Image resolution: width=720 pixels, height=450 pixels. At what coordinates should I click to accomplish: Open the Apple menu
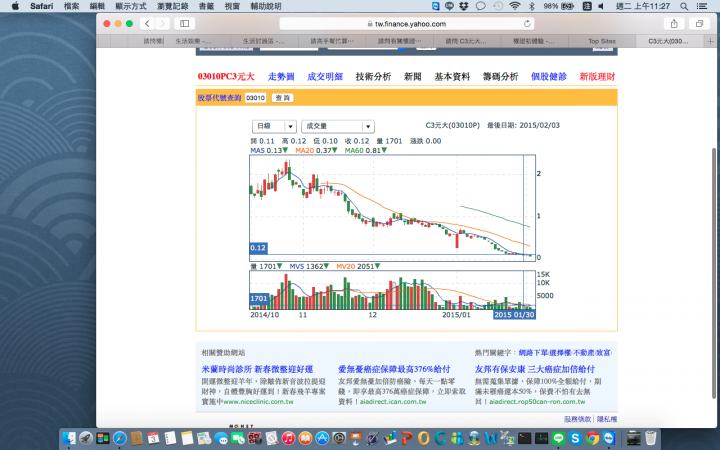click(x=15, y=6)
